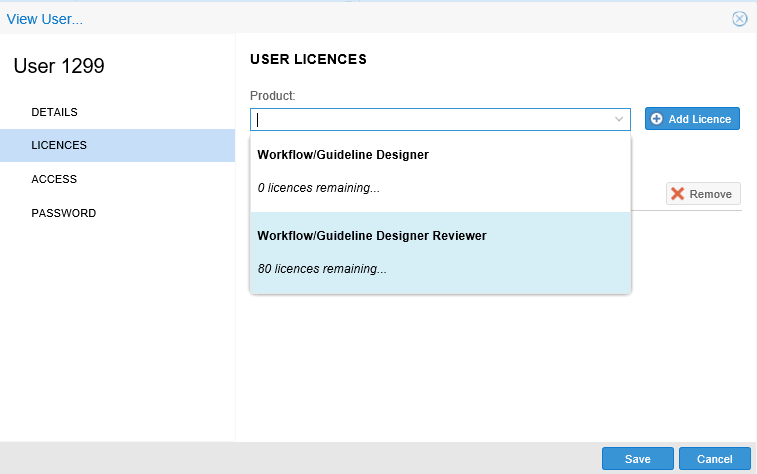This screenshot has height=474, width=757.
Task: Click the USER LICENCES heading
Action: point(308,59)
